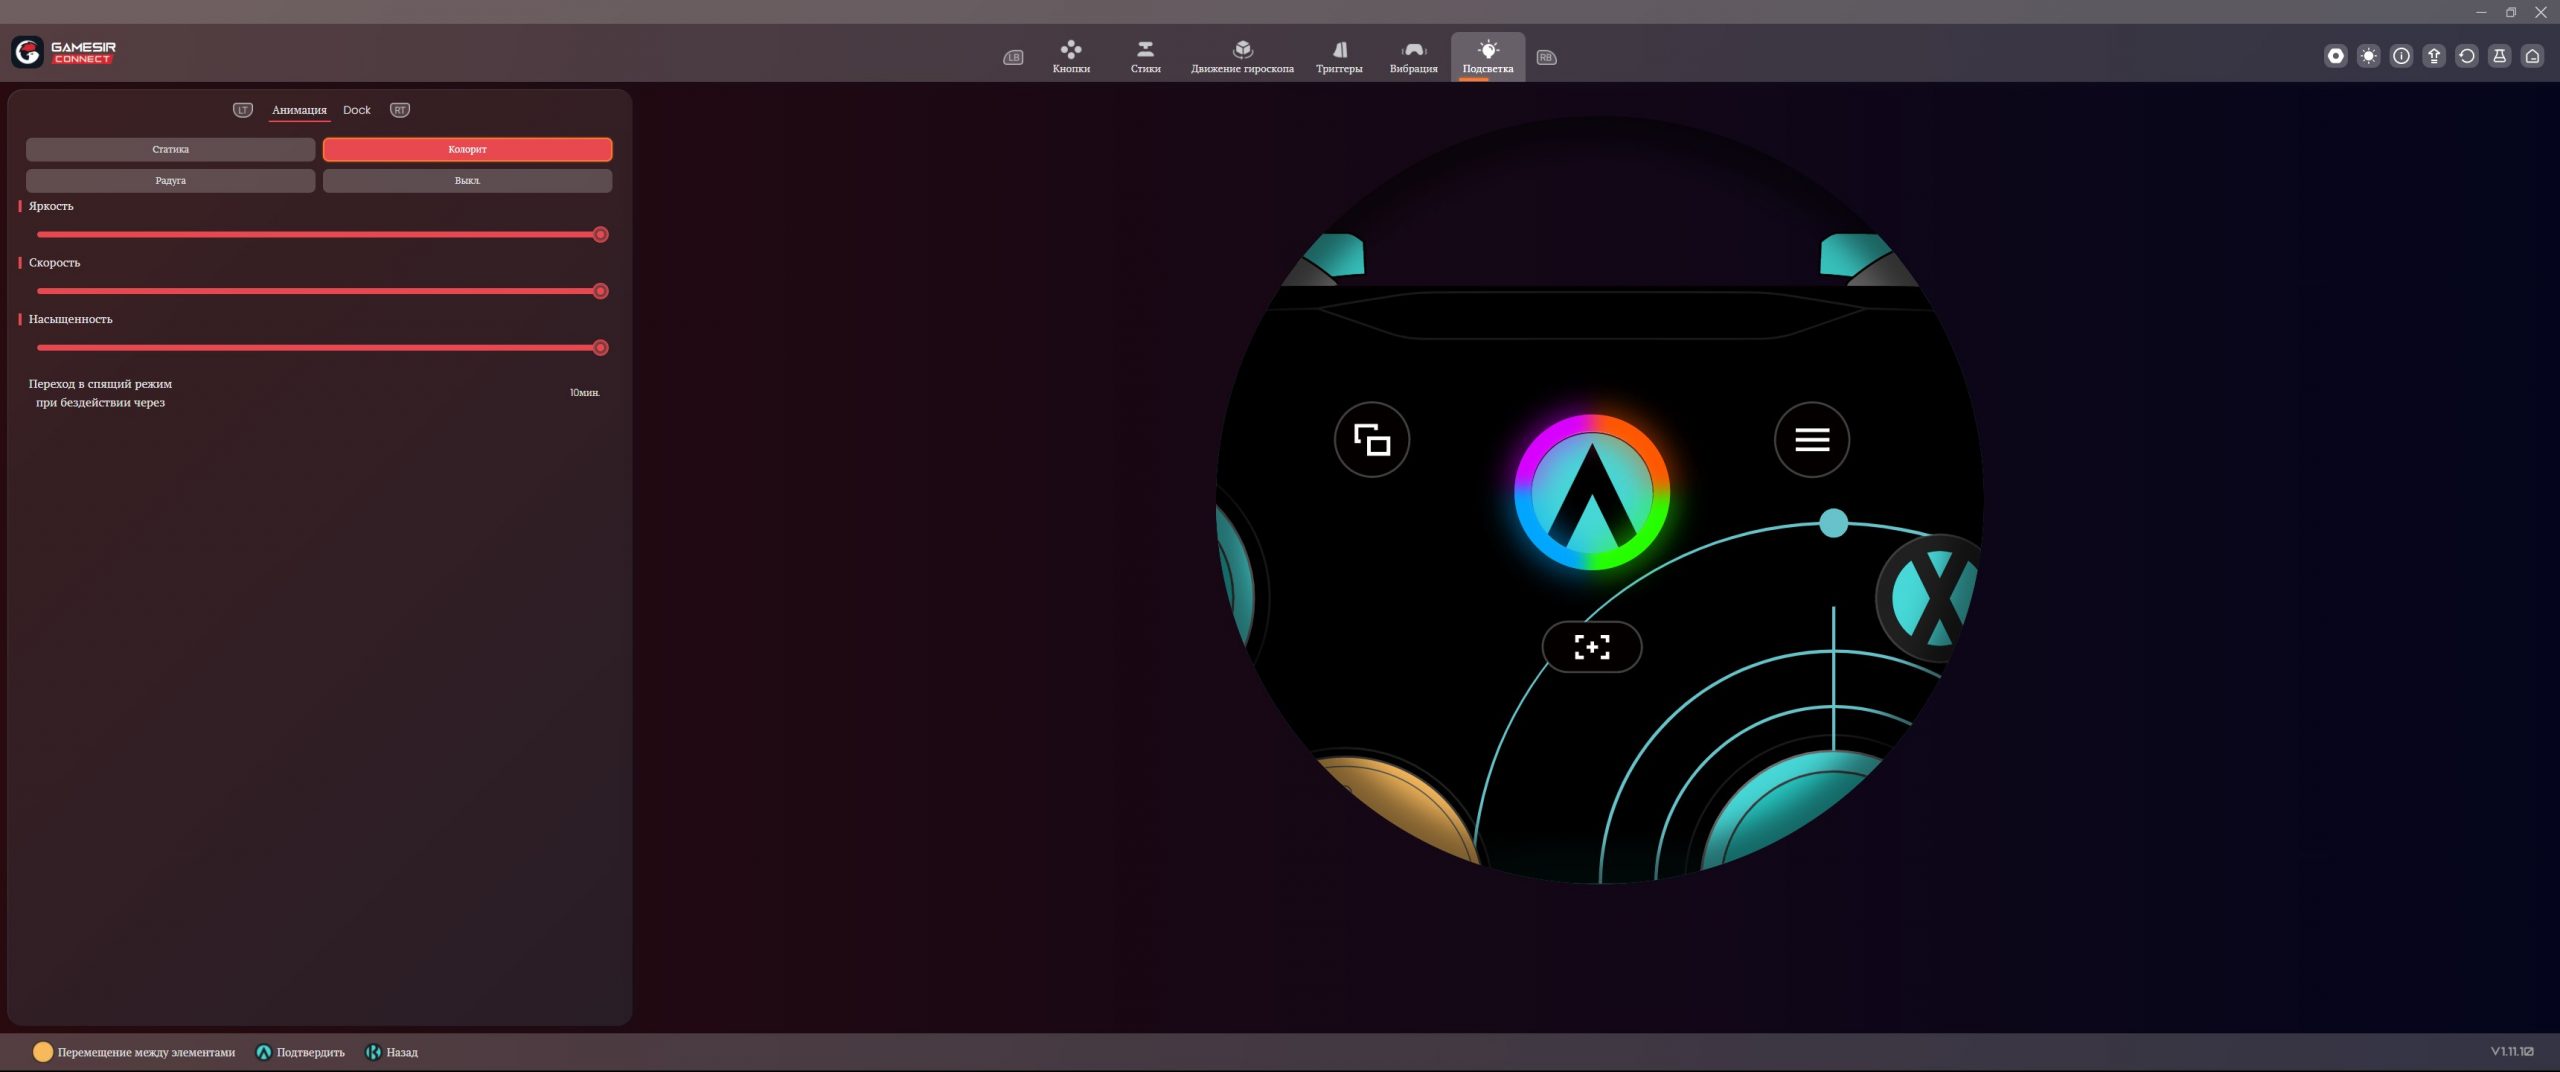The image size is (2560, 1072).
Task: Select the Анимация sub-tab
Action: (x=299, y=110)
